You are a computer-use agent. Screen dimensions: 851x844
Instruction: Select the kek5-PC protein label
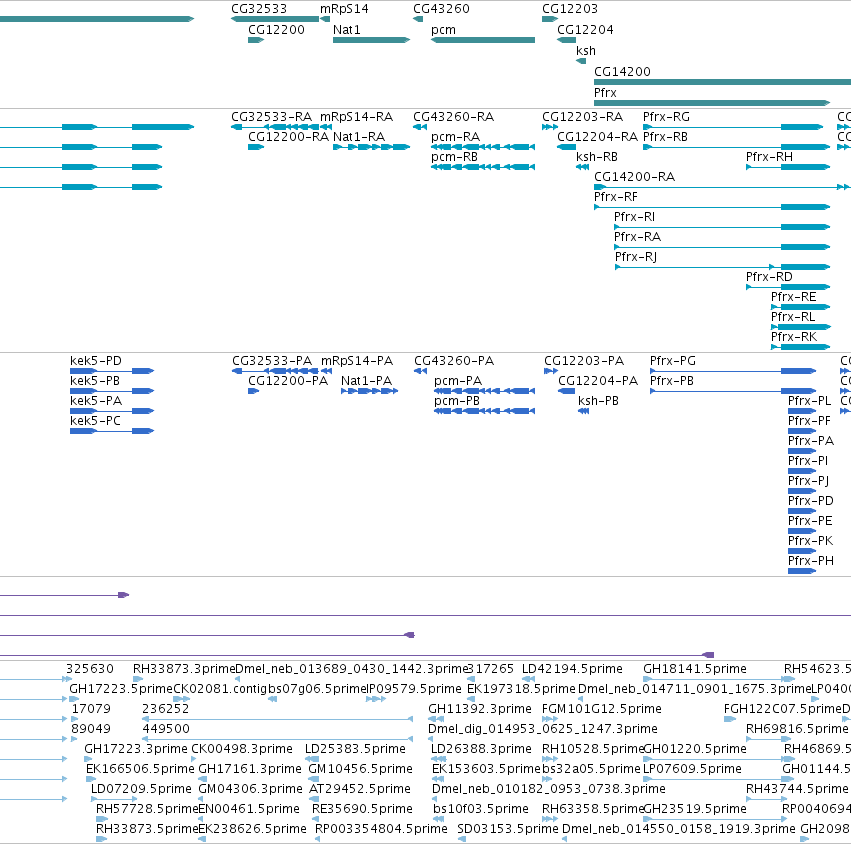(x=95, y=421)
